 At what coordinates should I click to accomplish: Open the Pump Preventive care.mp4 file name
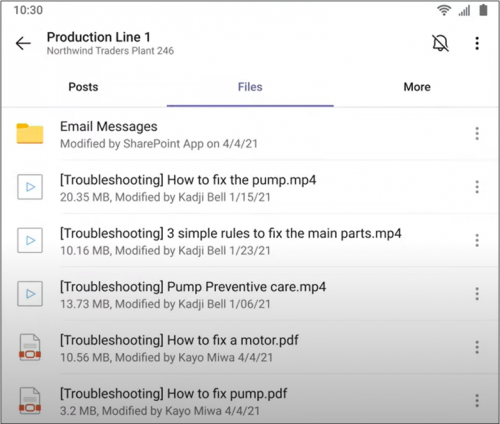193,287
